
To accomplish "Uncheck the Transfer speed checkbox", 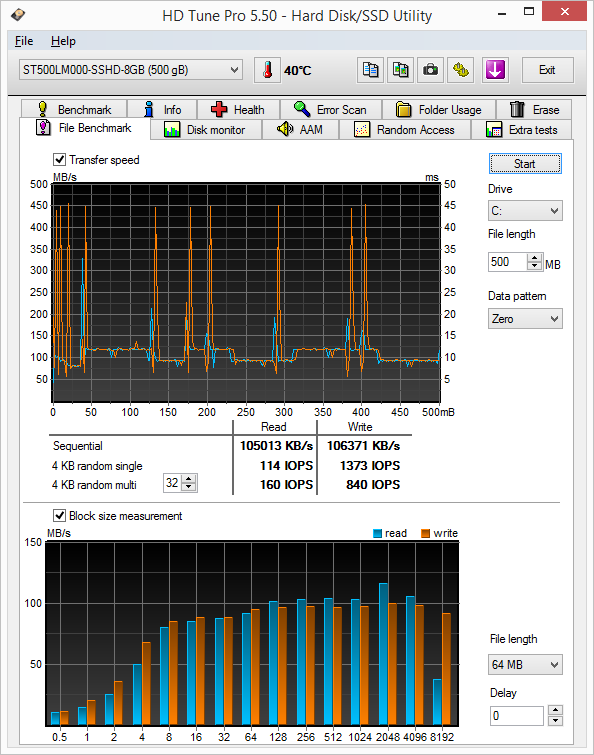I will point(59,159).
